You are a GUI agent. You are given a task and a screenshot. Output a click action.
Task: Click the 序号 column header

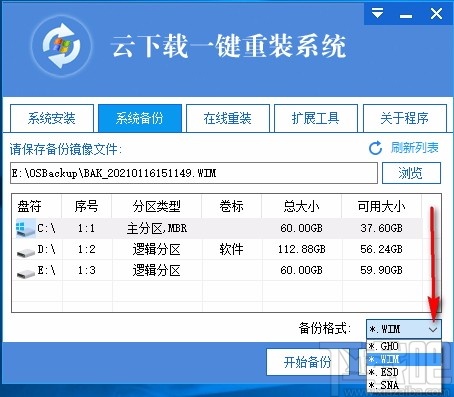pos(87,207)
